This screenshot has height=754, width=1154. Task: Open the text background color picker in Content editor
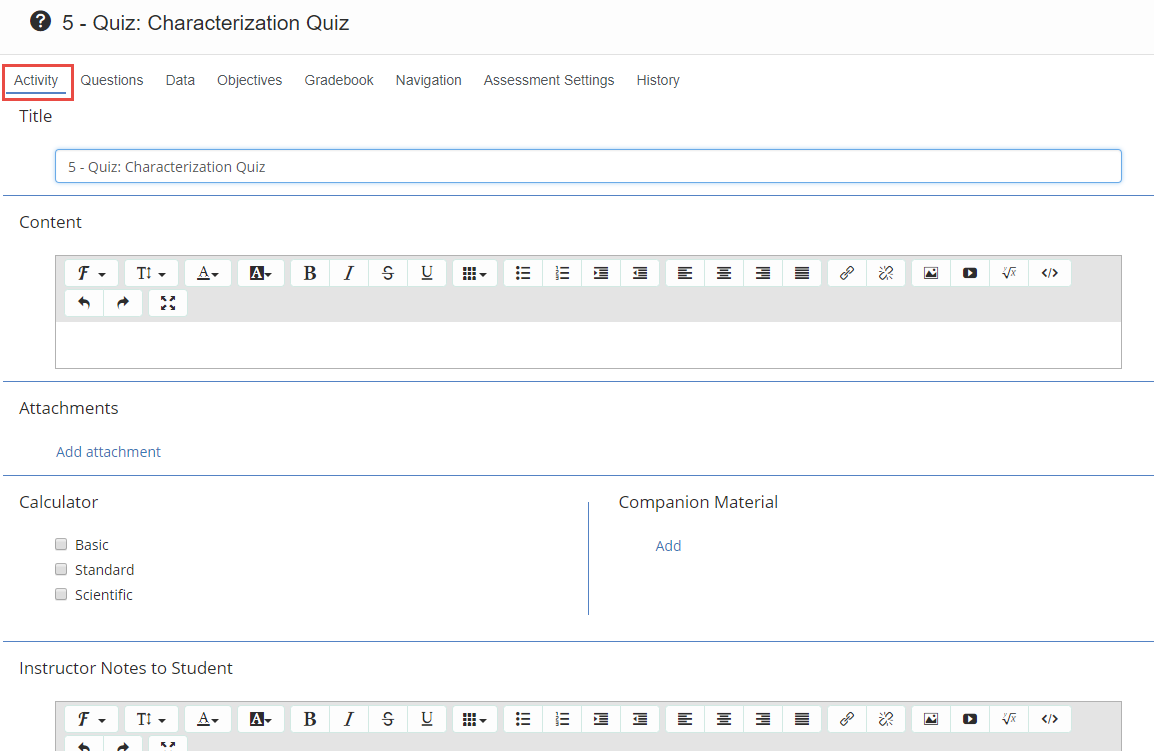click(260, 273)
